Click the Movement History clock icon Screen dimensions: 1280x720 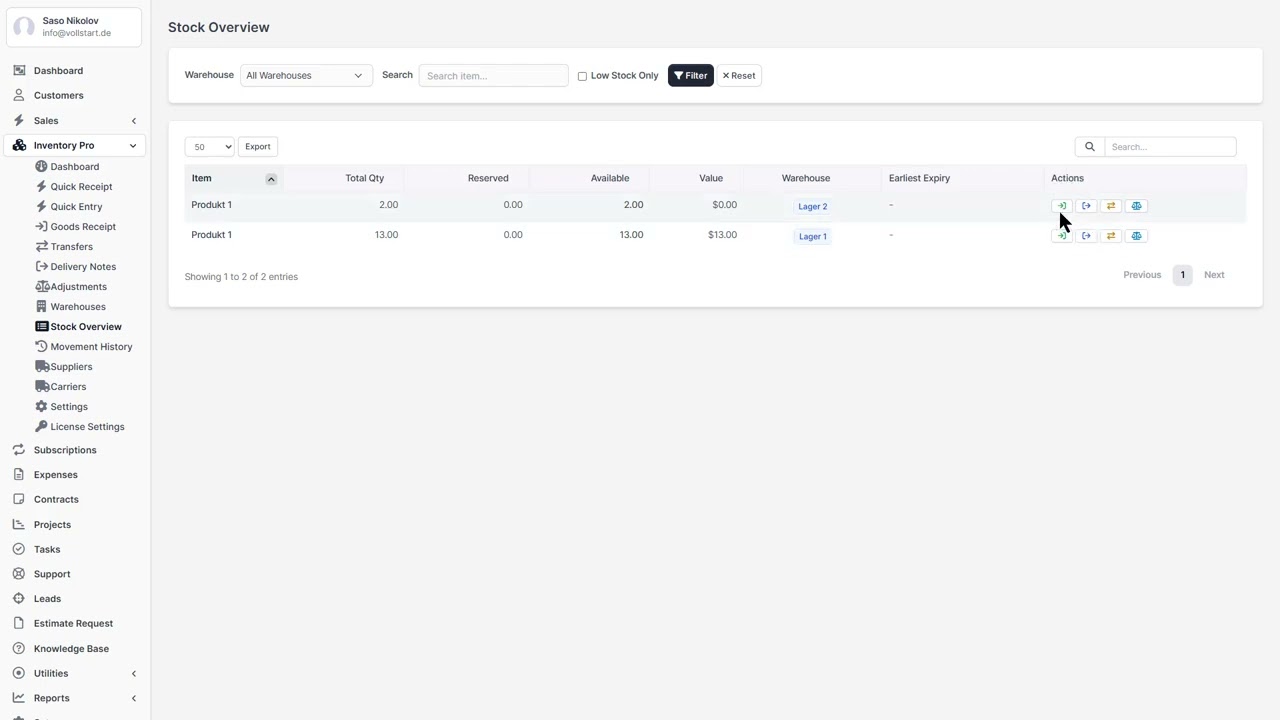click(x=41, y=346)
